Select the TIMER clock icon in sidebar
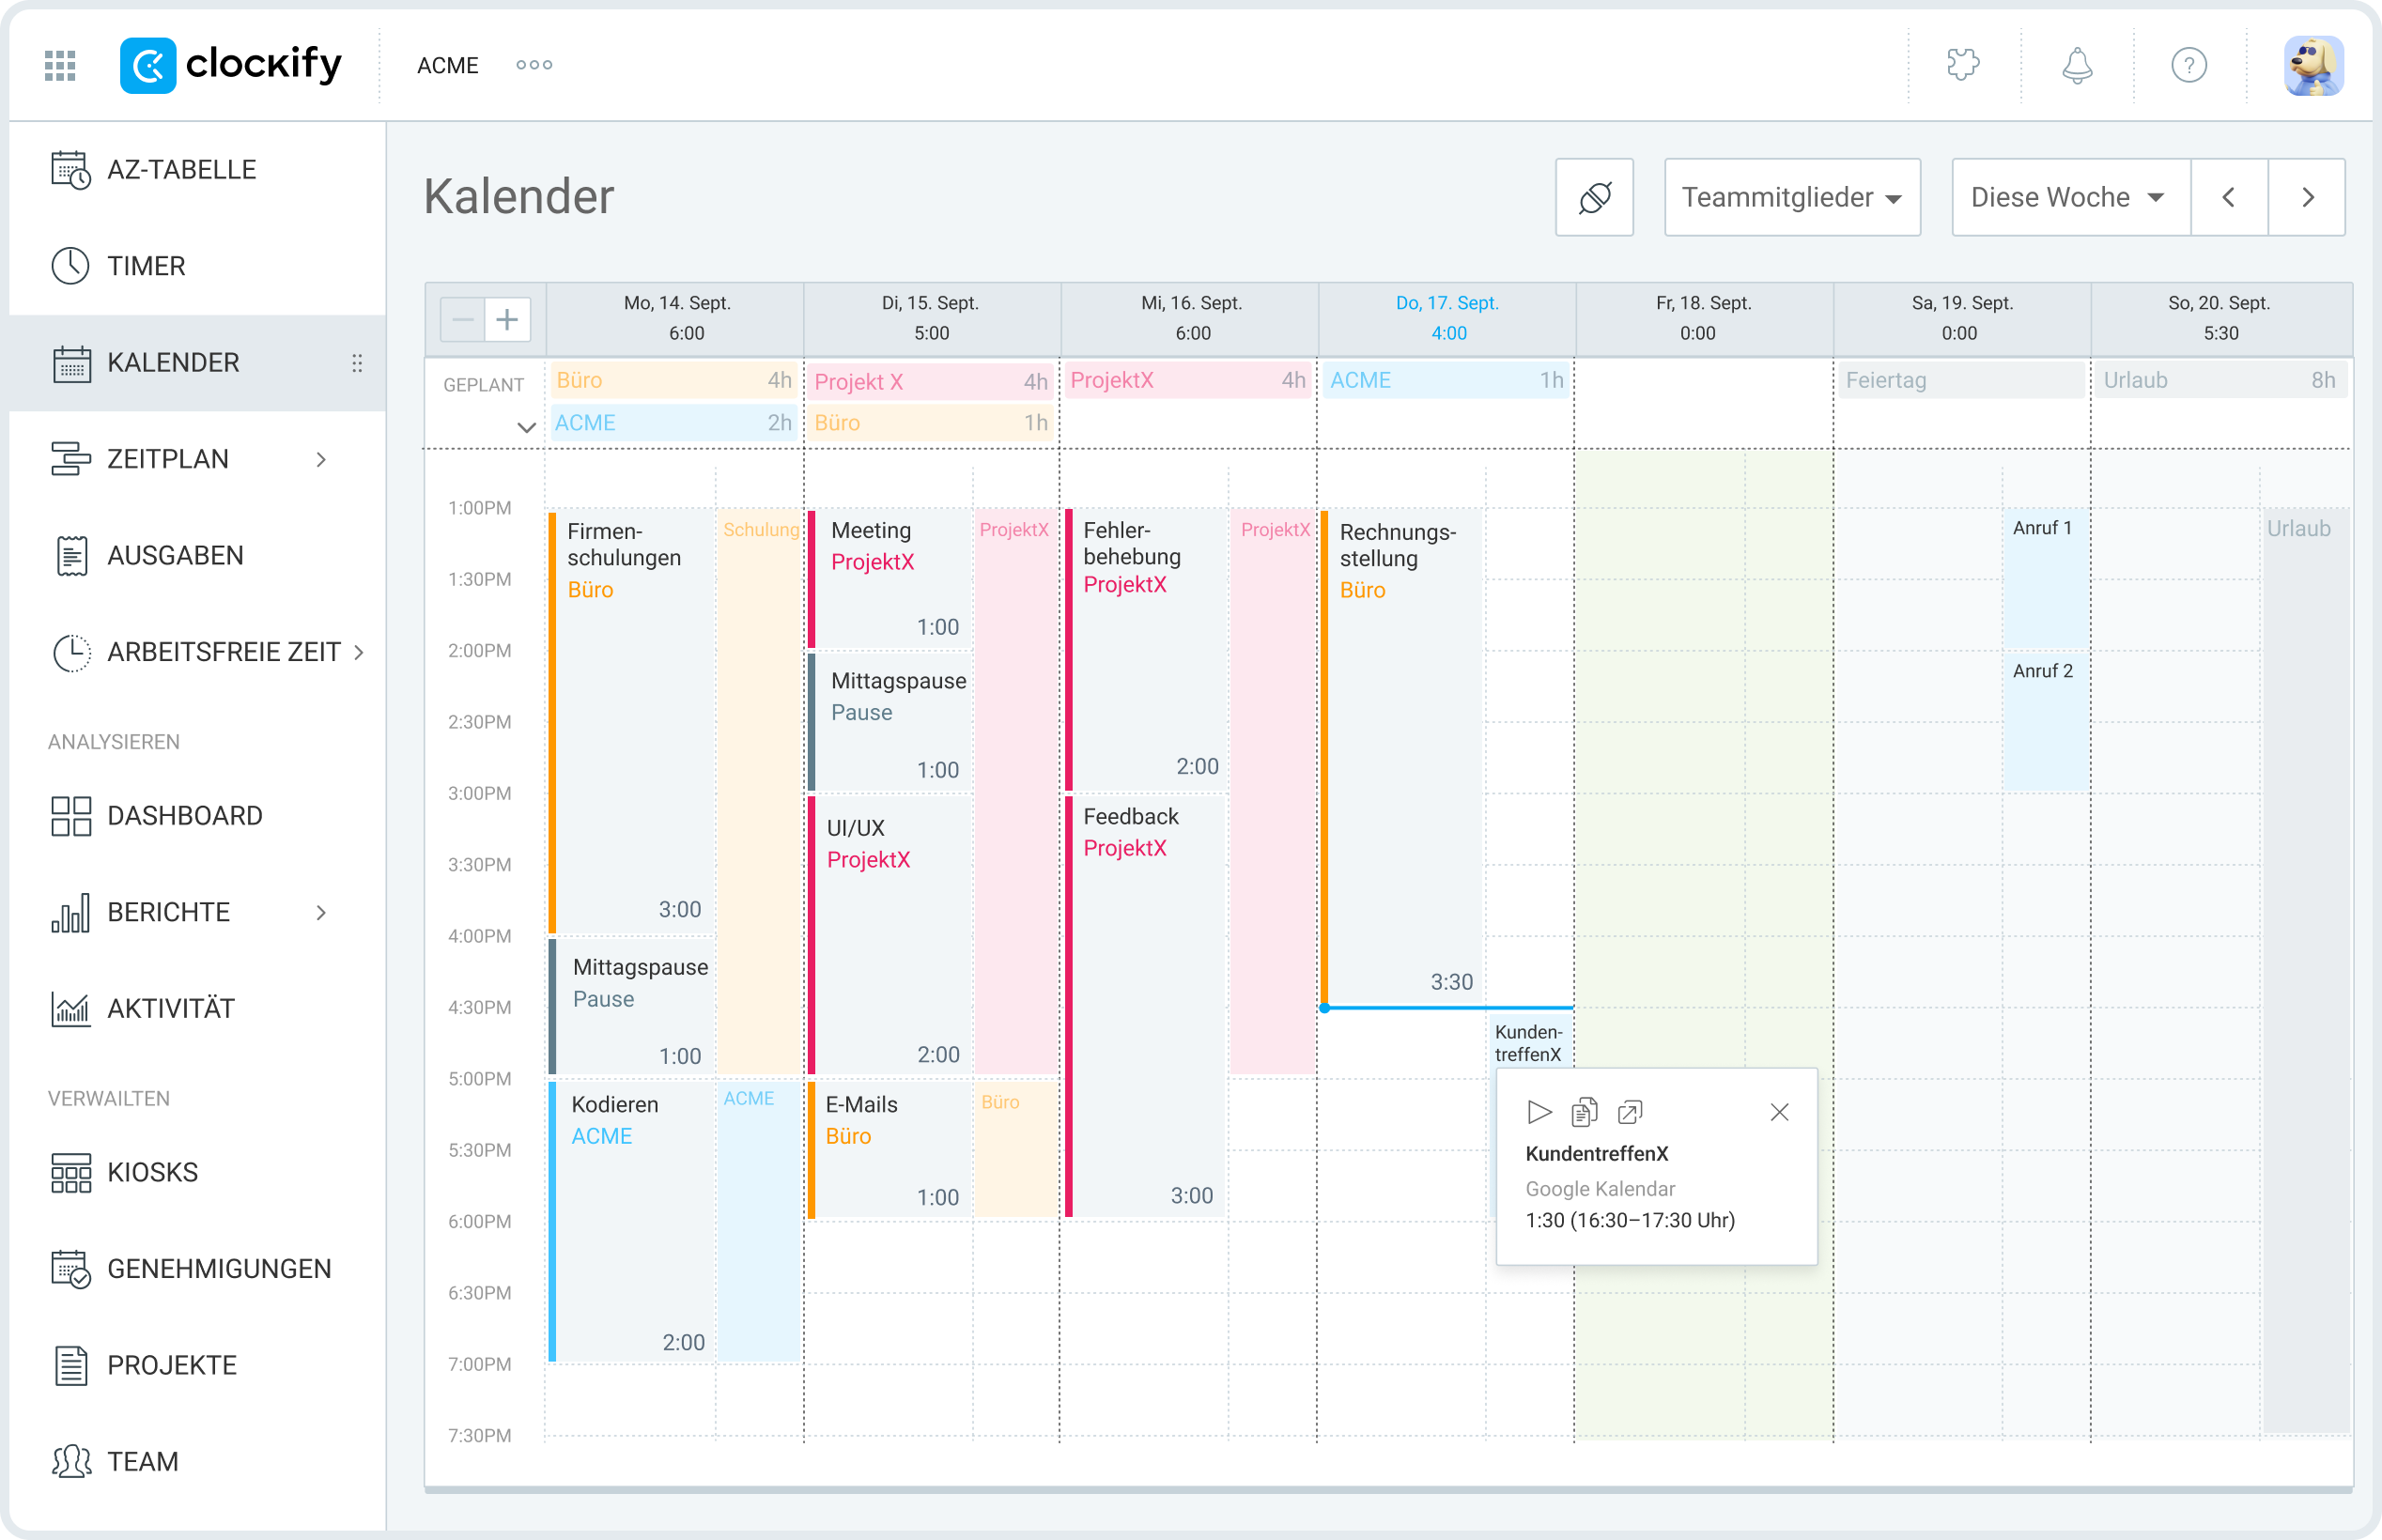The image size is (2382, 1540). pos(70,266)
